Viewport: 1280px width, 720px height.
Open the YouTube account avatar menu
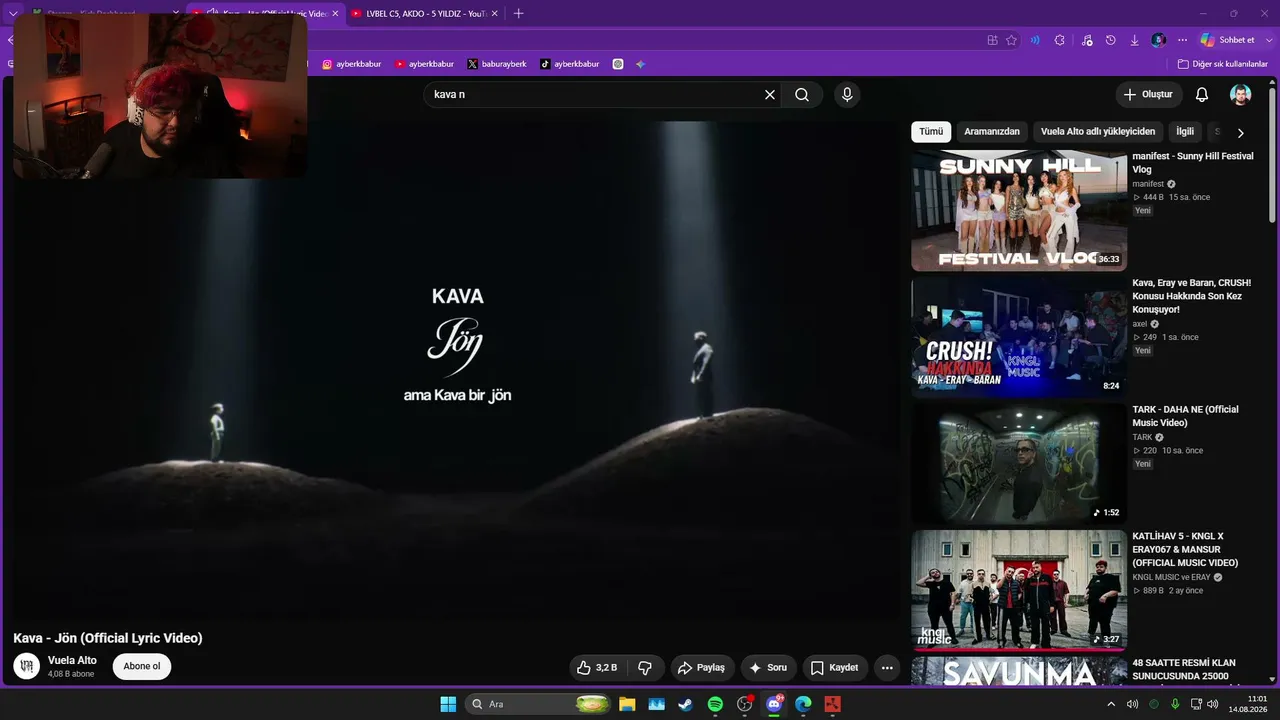[x=1240, y=95]
